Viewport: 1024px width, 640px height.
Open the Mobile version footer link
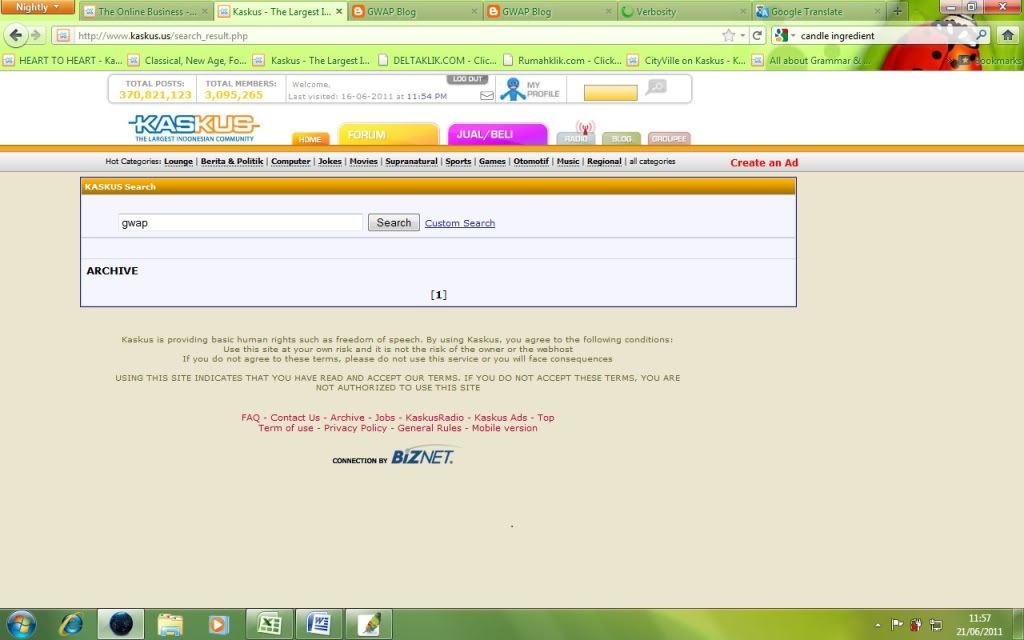pyautogui.click(x=505, y=428)
